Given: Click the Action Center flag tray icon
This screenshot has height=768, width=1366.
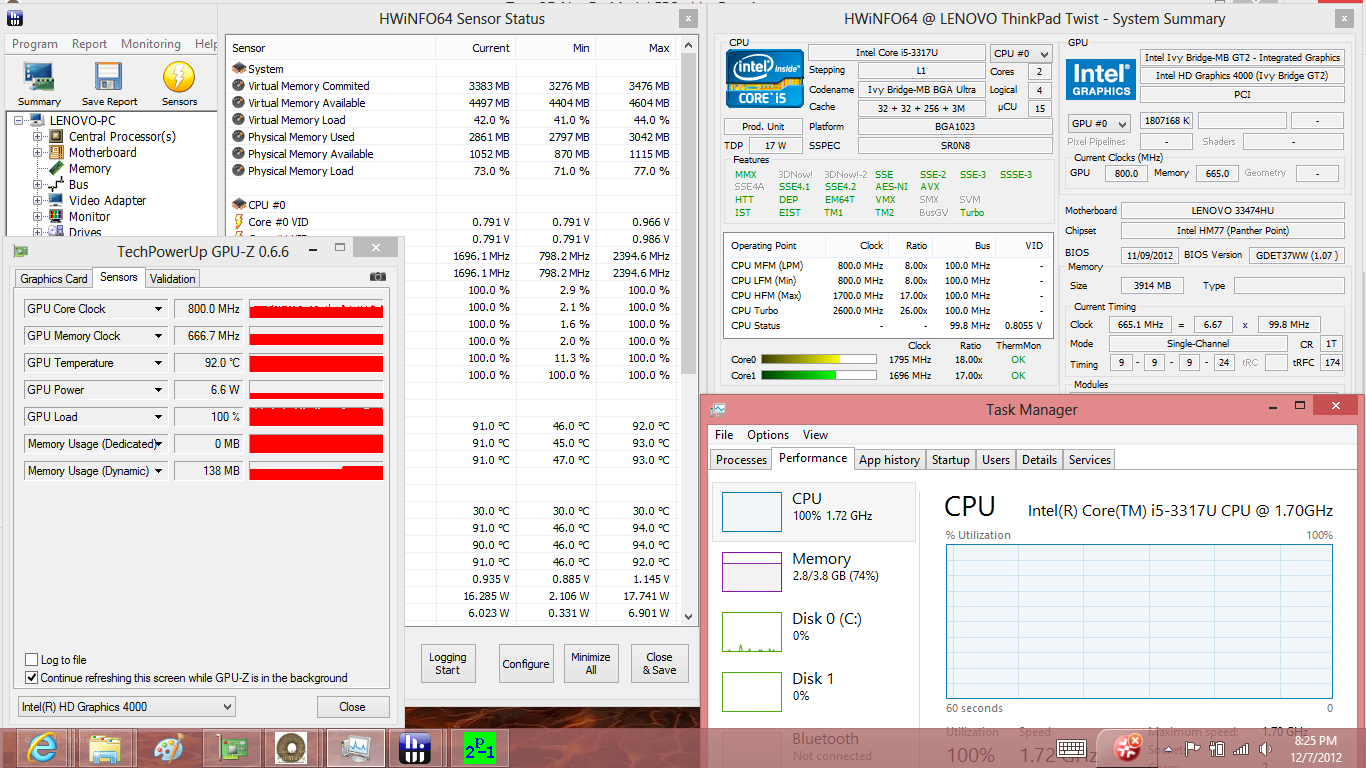Looking at the screenshot, I should coord(1193,748).
